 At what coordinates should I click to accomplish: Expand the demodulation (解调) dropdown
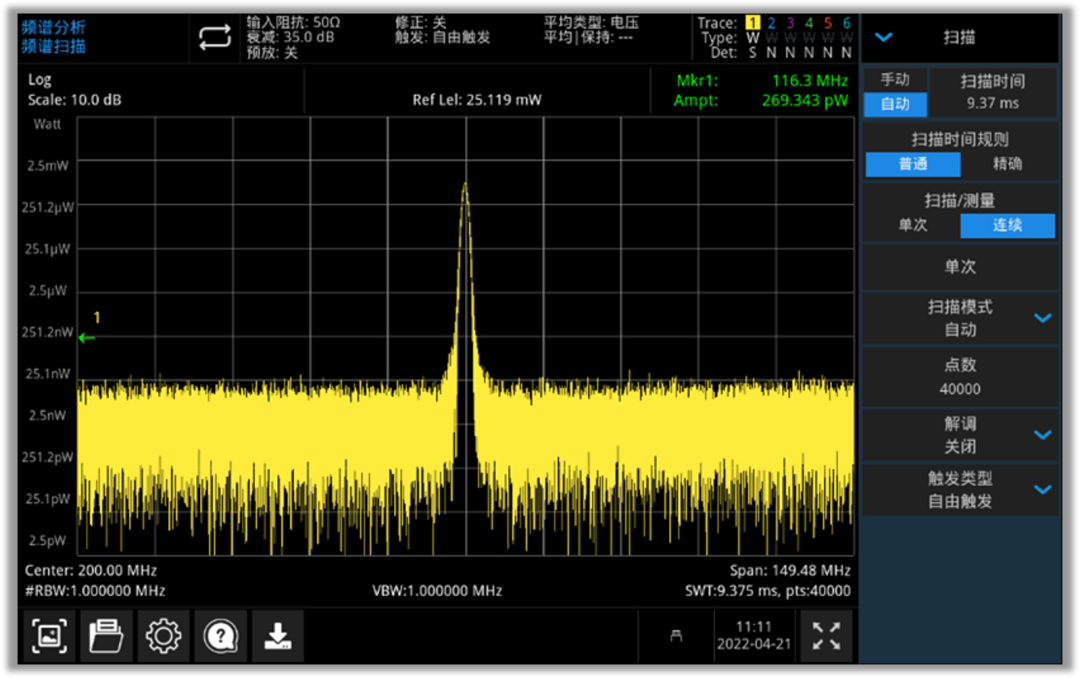coord(1042,435)
